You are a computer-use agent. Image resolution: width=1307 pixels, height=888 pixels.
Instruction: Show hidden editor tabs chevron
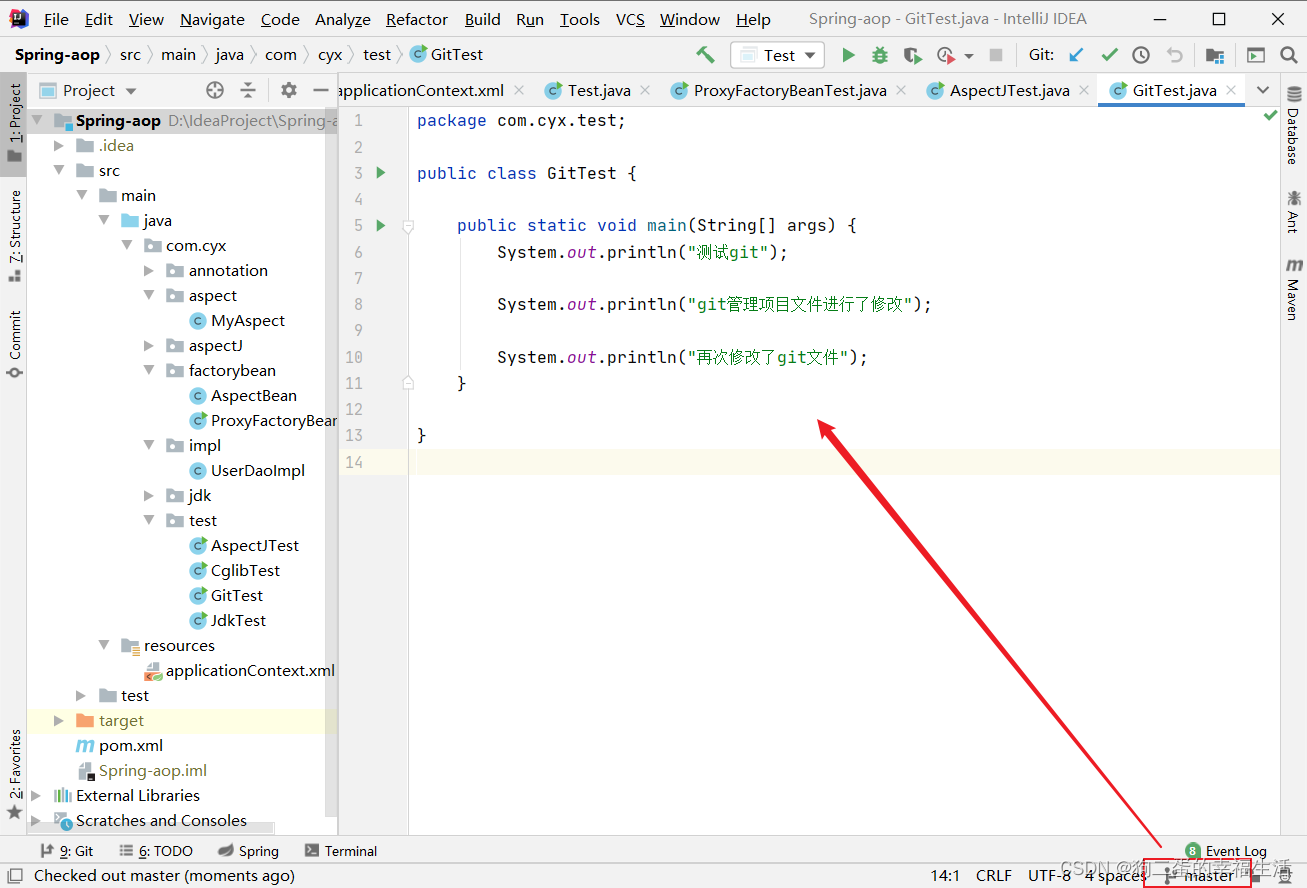(1263, 90)
